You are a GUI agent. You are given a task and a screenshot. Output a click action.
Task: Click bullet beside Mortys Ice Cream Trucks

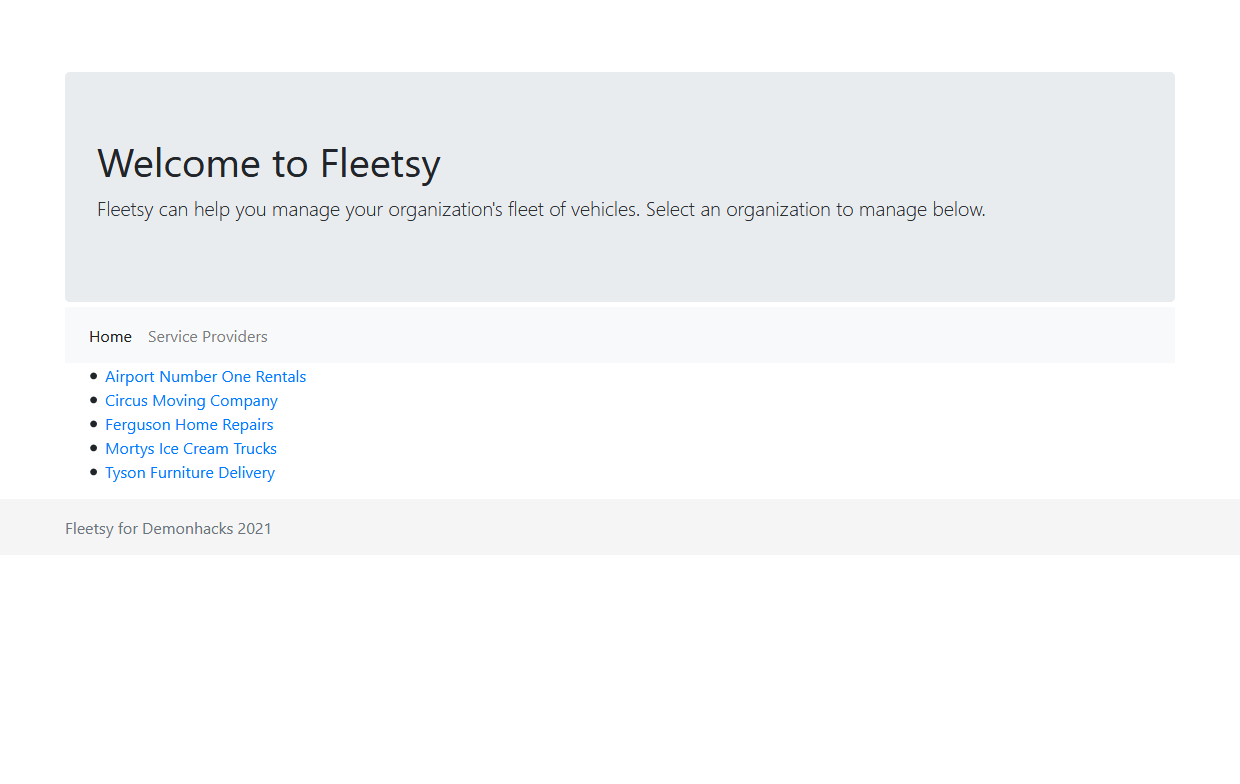[x=94, y=448]
